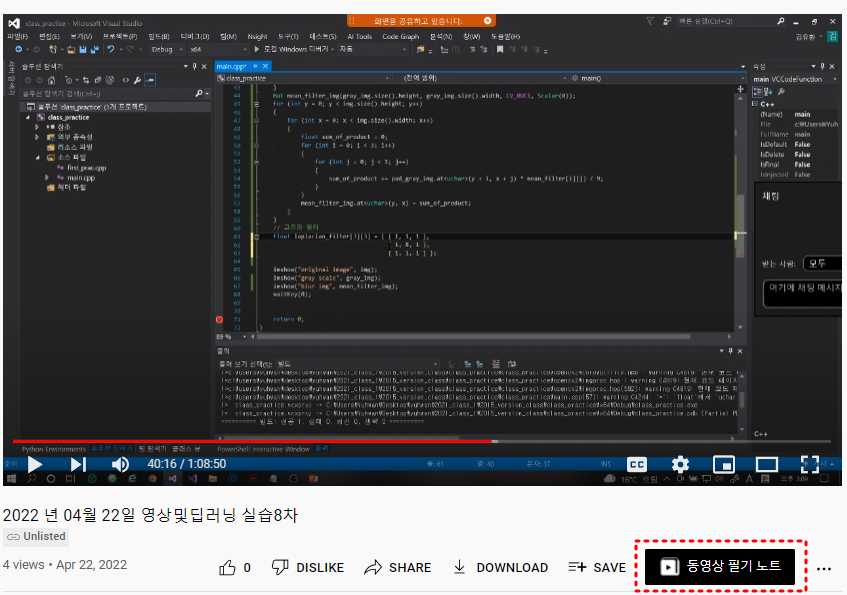
Task: Toggle closed captions on the video
Action: 637,464
